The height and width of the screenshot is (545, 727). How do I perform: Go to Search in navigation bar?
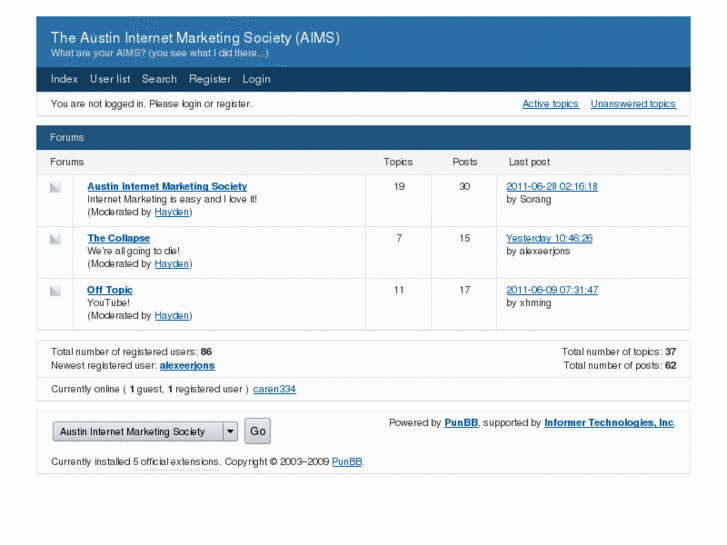coord(159,79)
